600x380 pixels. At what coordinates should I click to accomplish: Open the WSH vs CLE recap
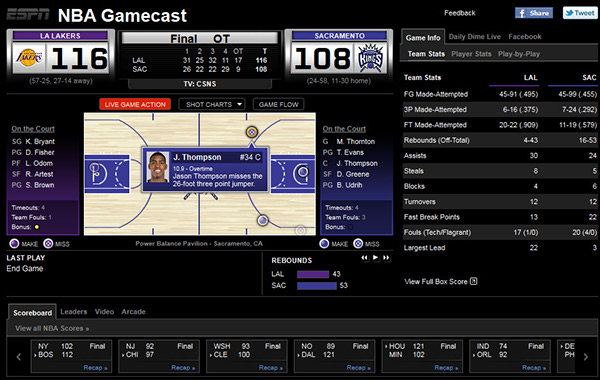tap(271, 367)
